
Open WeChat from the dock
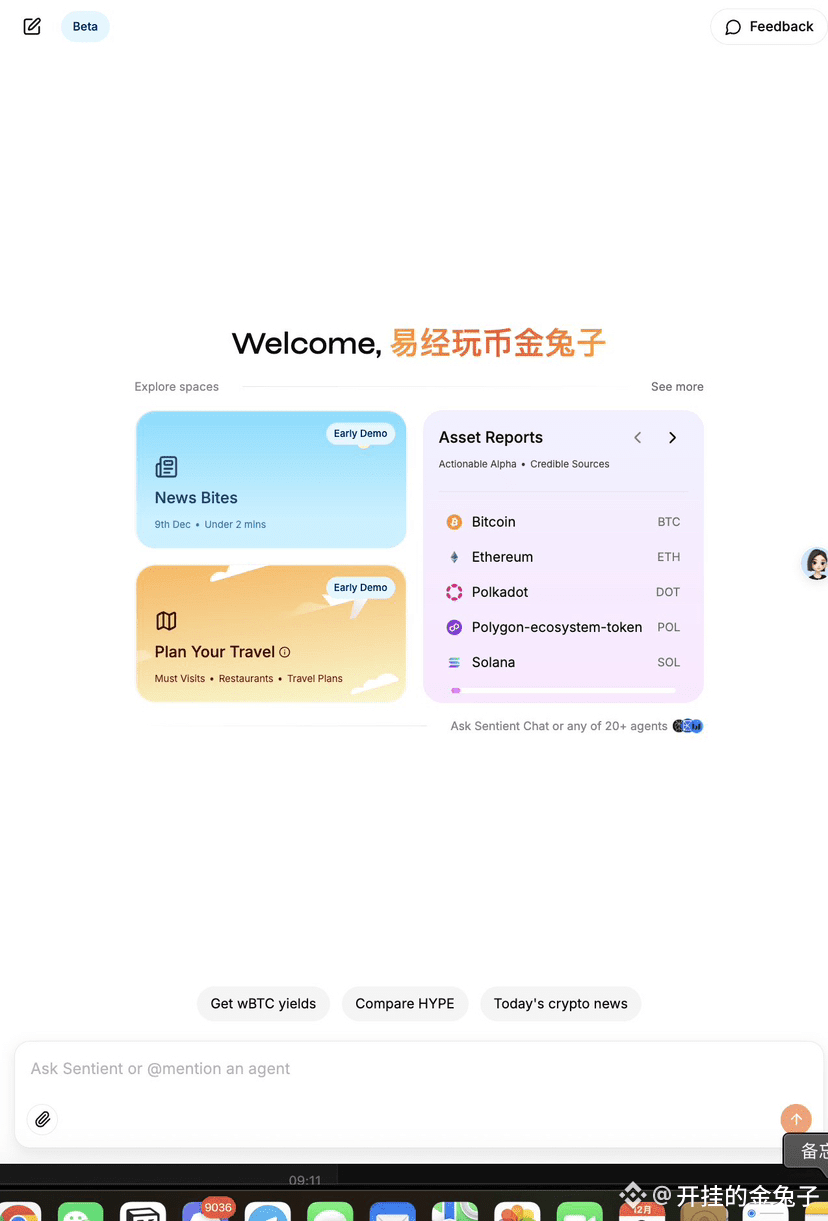(x=81, y=1211)
